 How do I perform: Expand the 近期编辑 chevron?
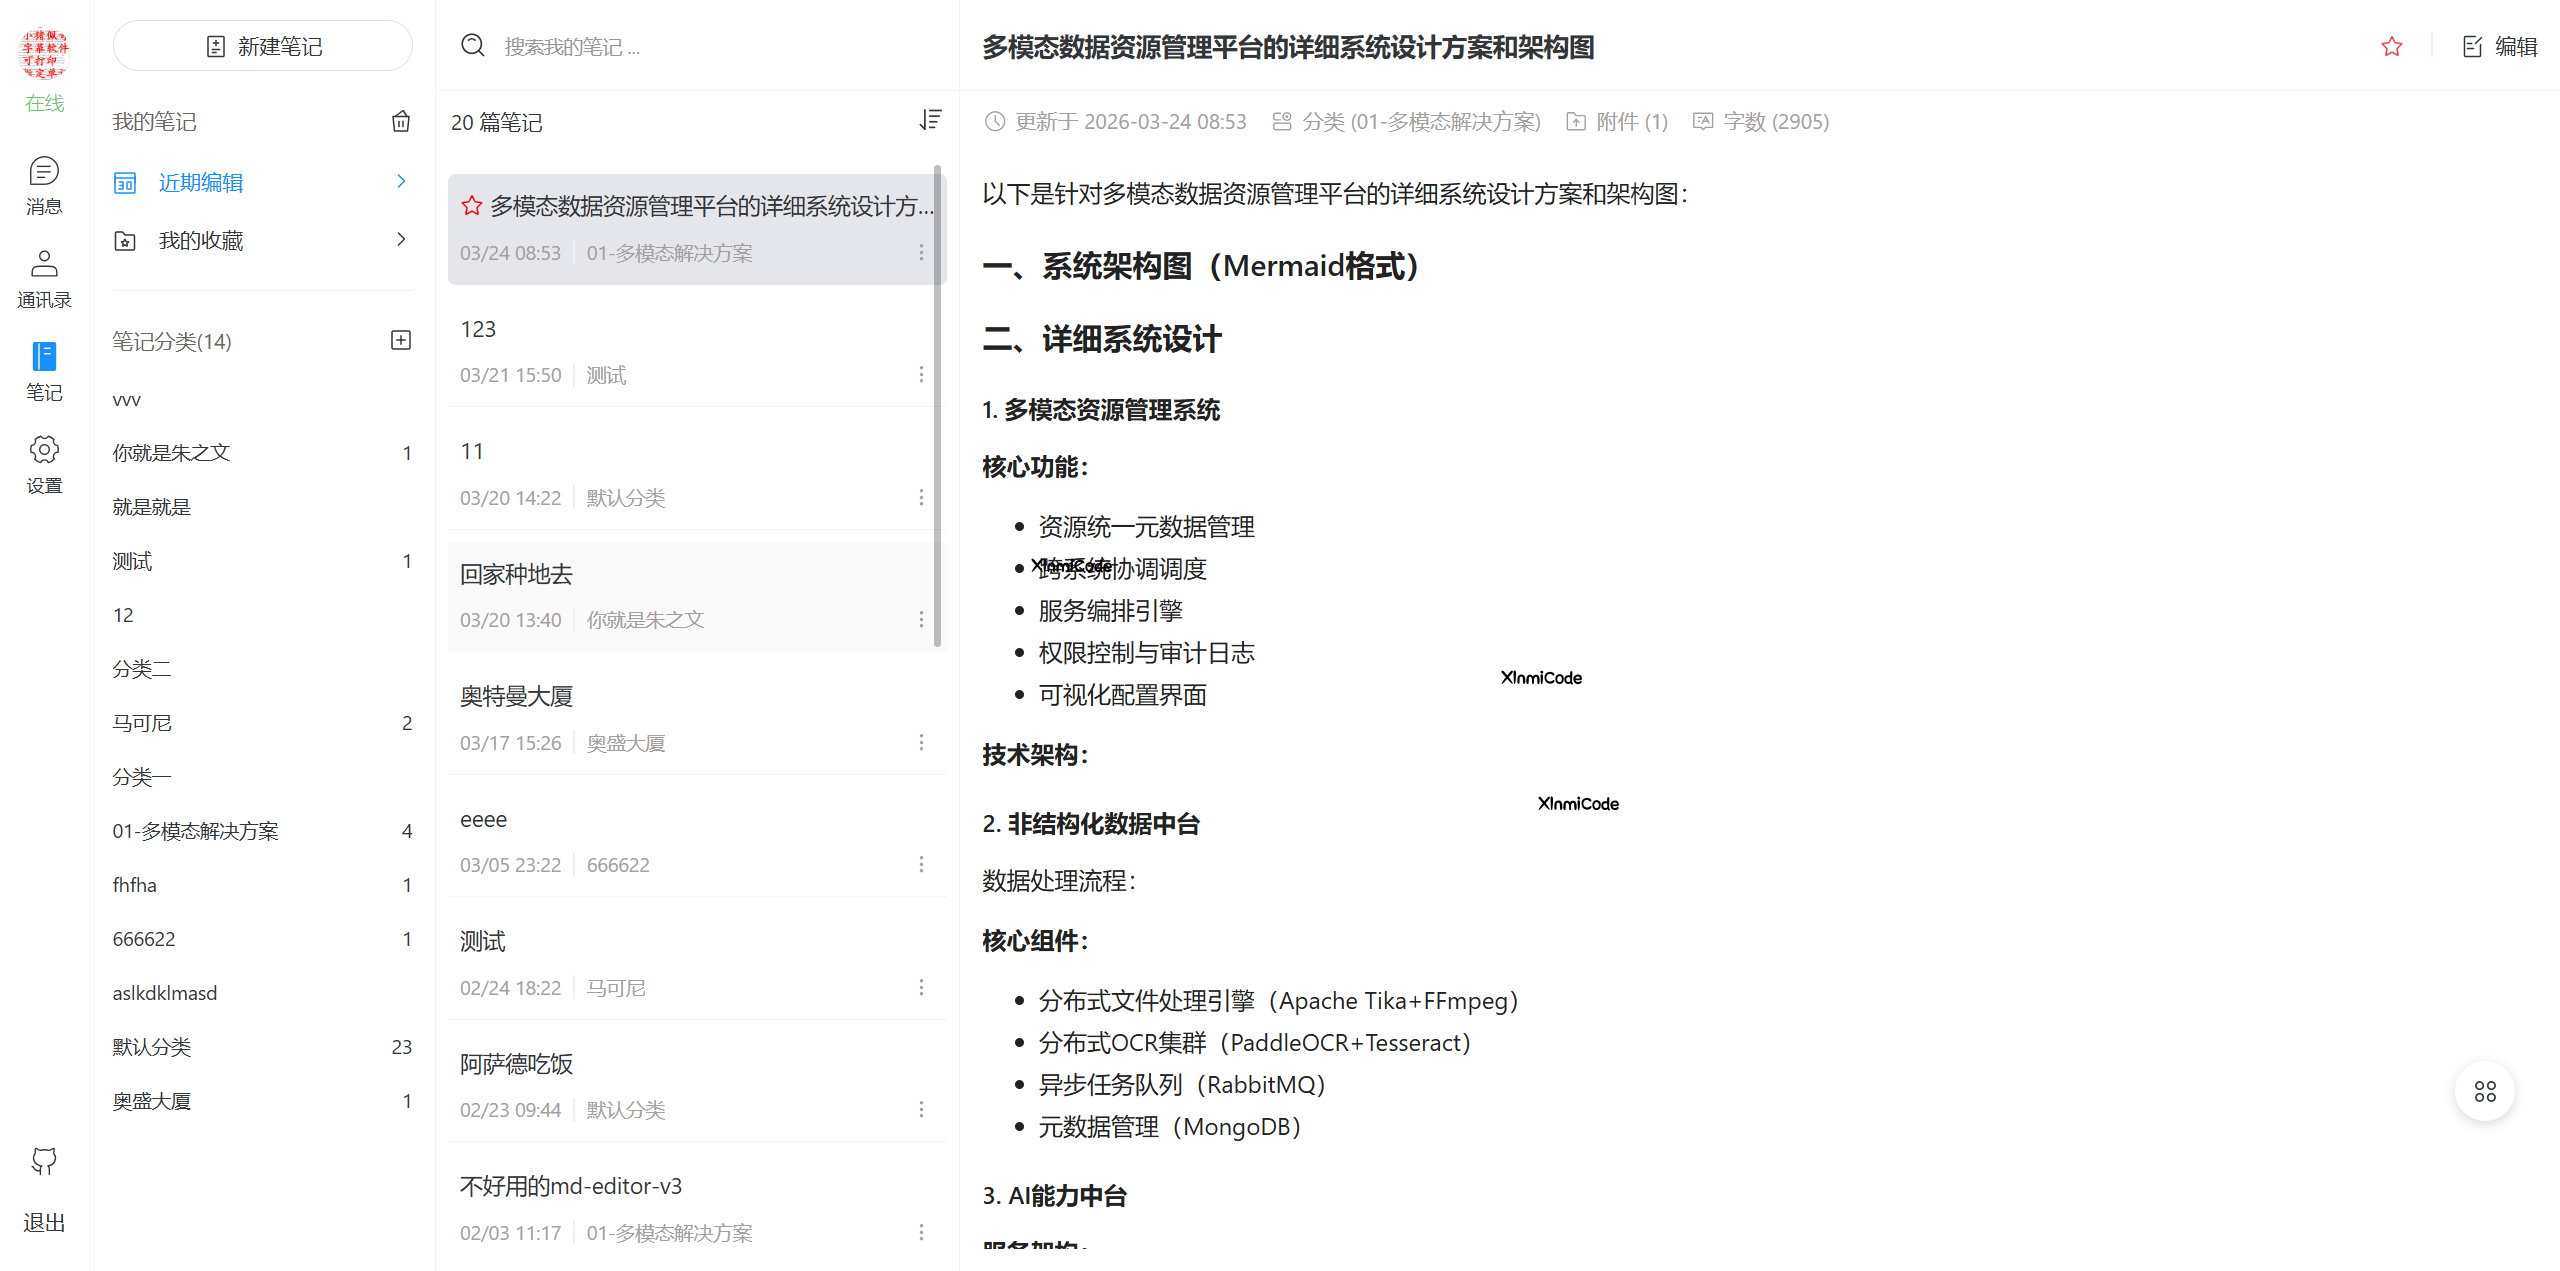(401, 182)
